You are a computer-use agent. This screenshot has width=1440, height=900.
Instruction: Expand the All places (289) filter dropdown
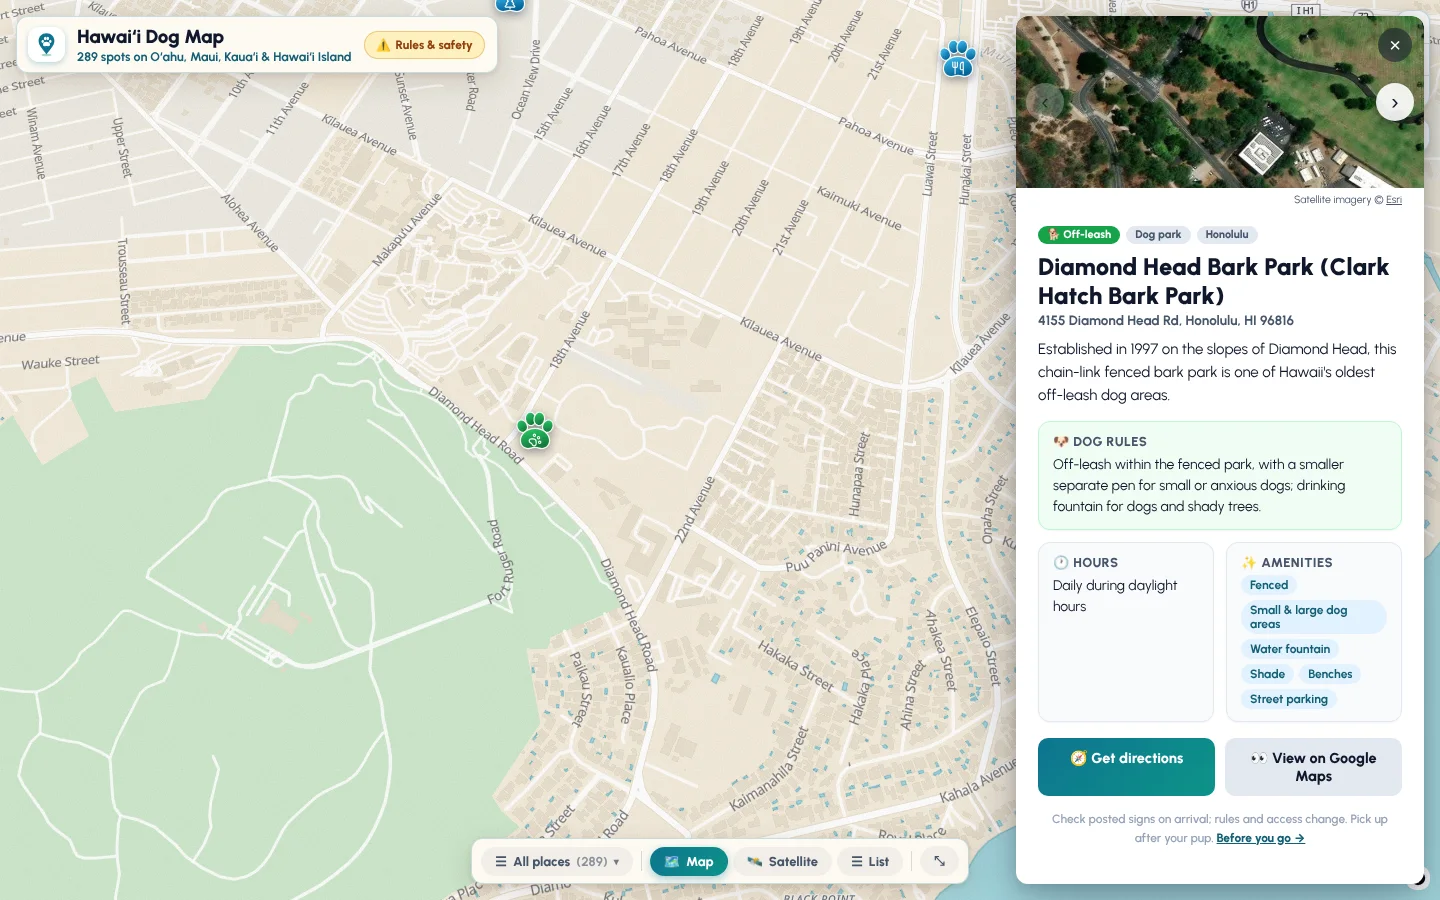tap(557, 862)
